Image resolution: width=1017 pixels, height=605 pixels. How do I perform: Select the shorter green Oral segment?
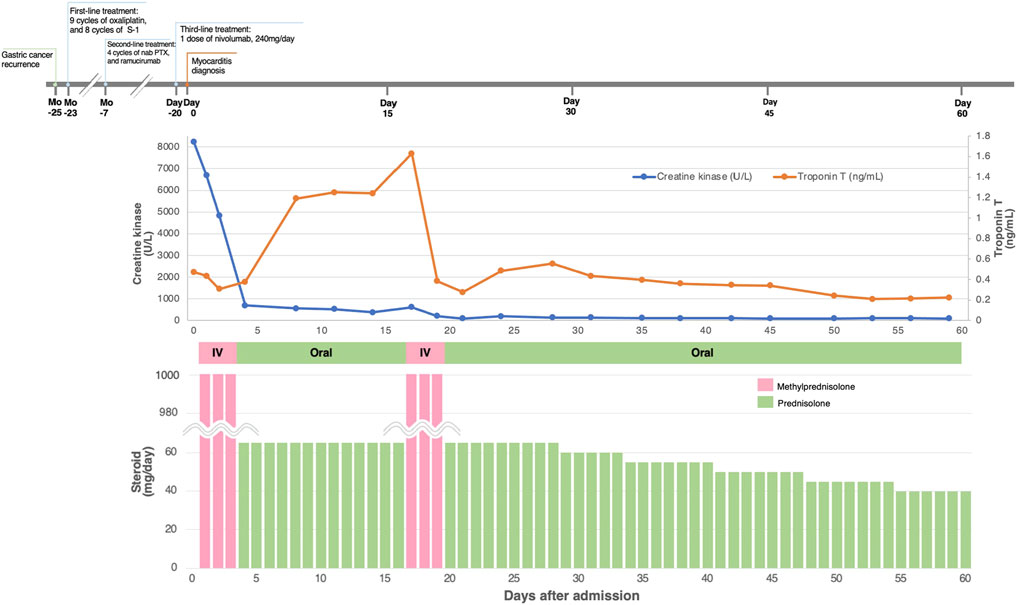click(x=321, y=353)
